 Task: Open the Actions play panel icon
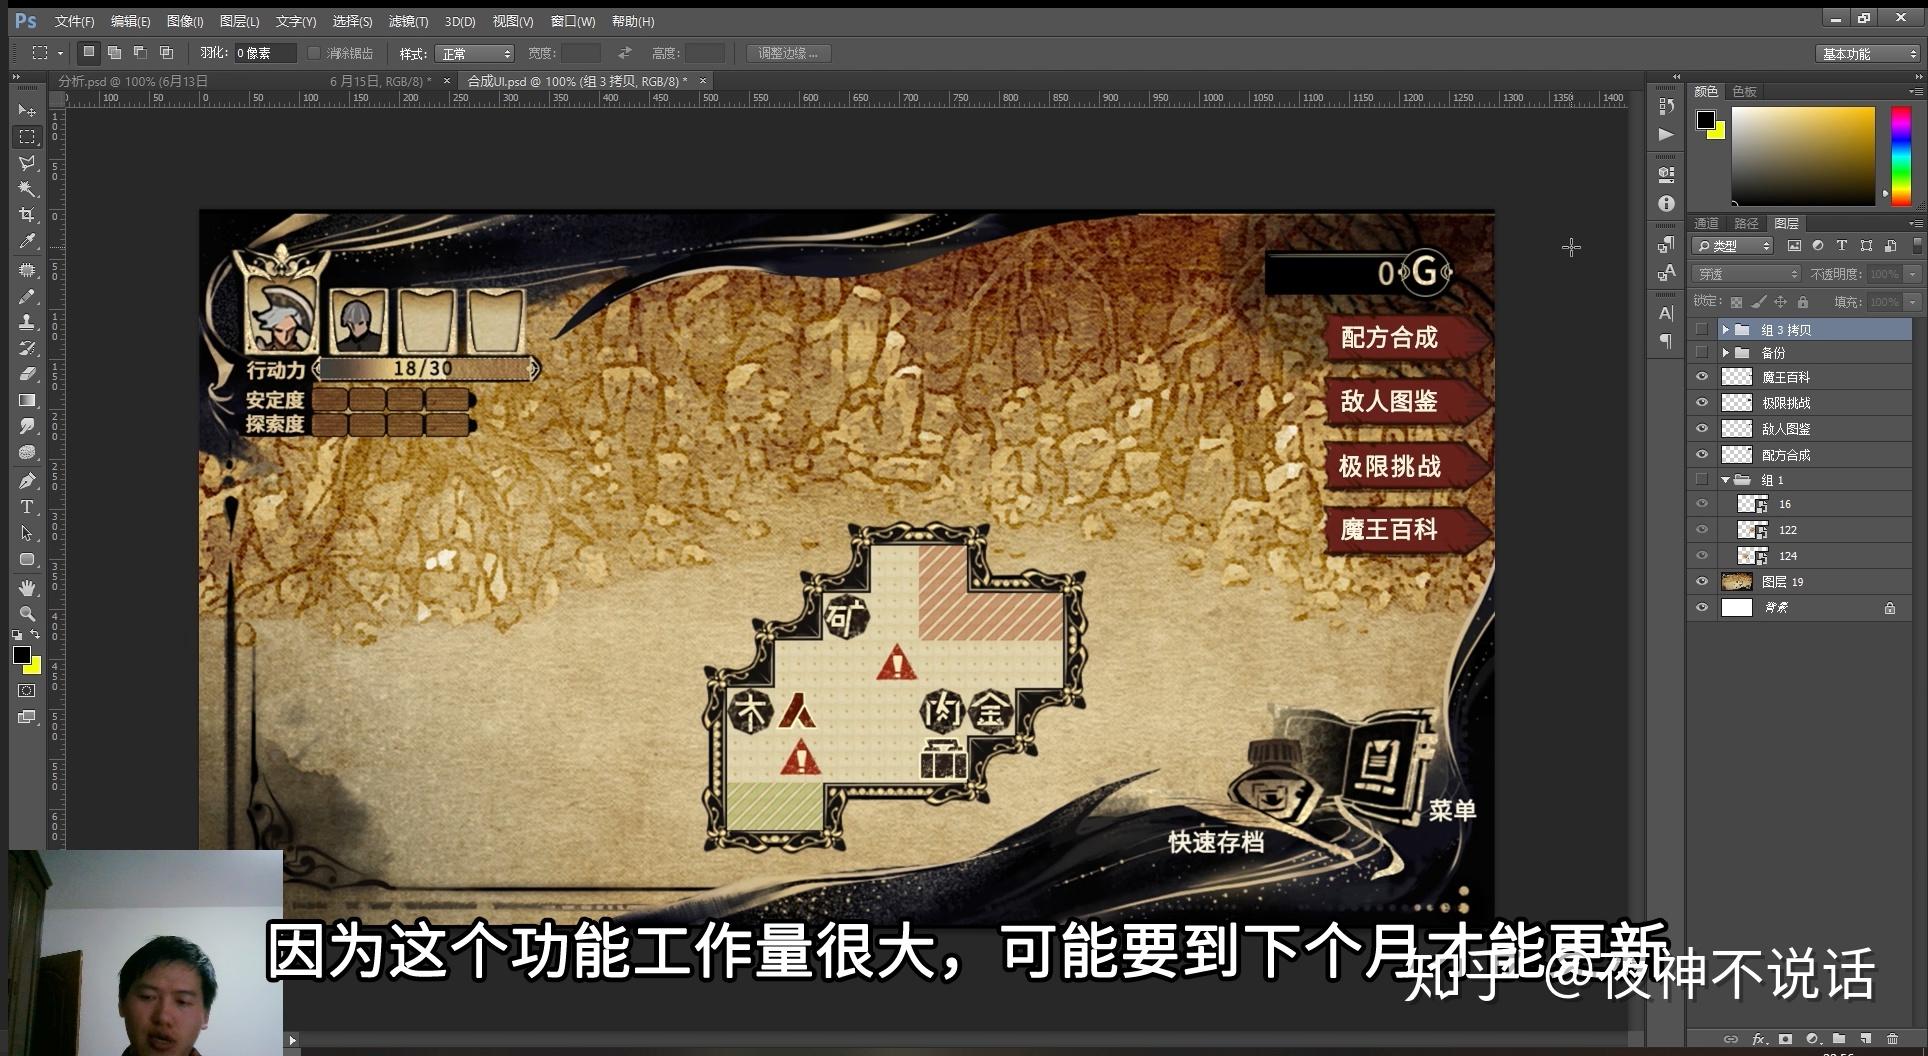[x=1666, y=134]
